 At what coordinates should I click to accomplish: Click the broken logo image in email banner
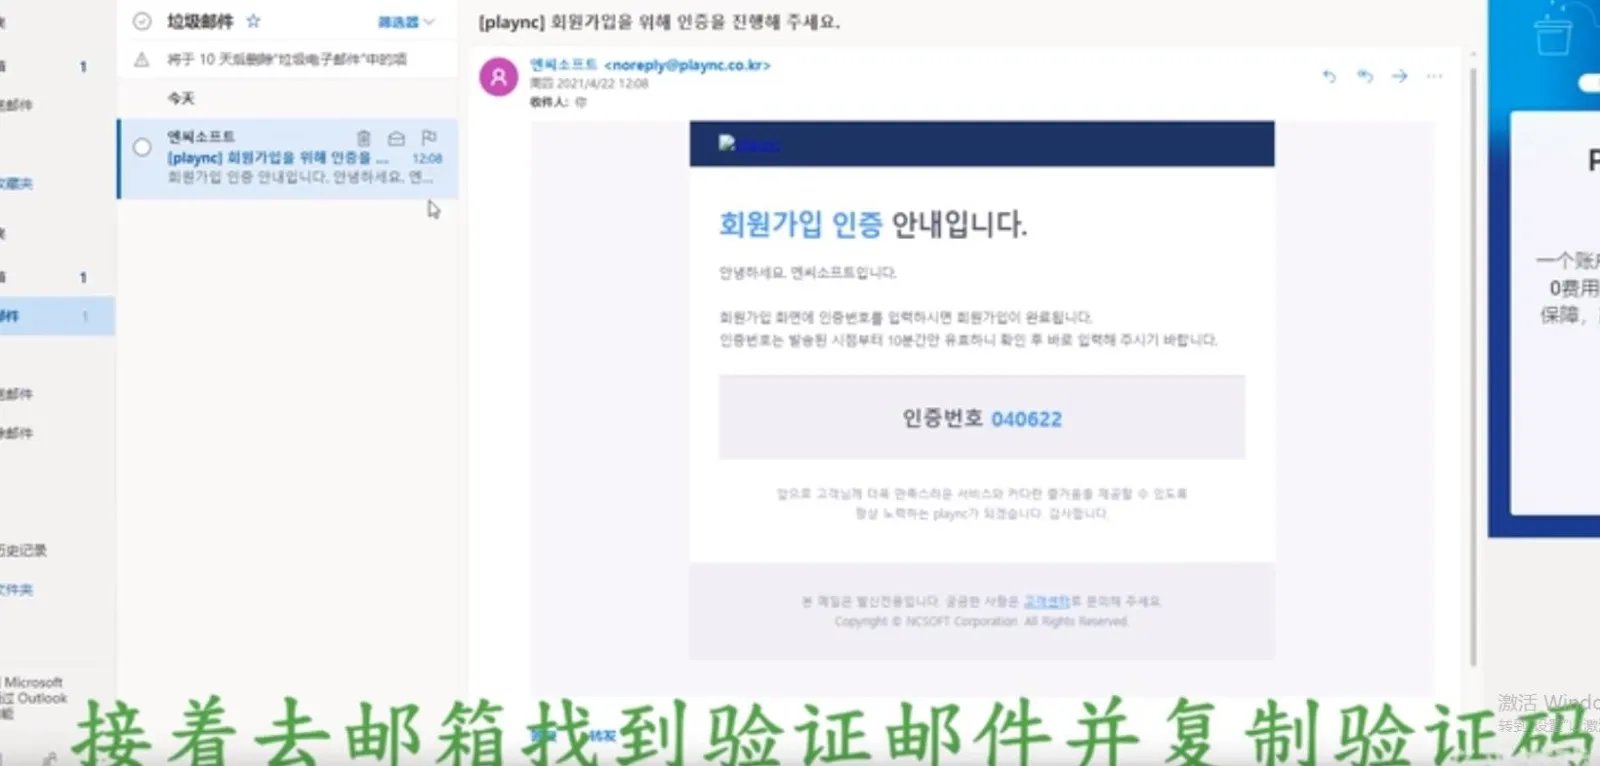tap(749, 144)
